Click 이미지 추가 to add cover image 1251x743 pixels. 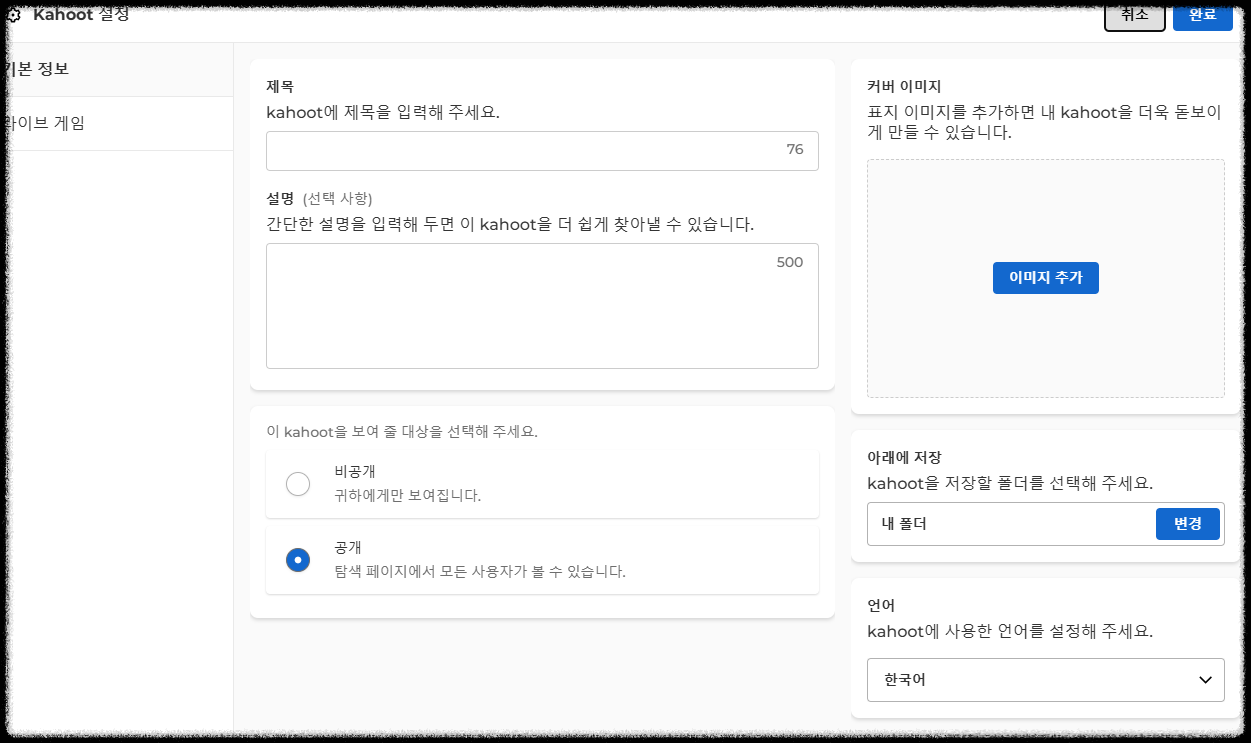pyautogui.click(x=1045, y=277)
